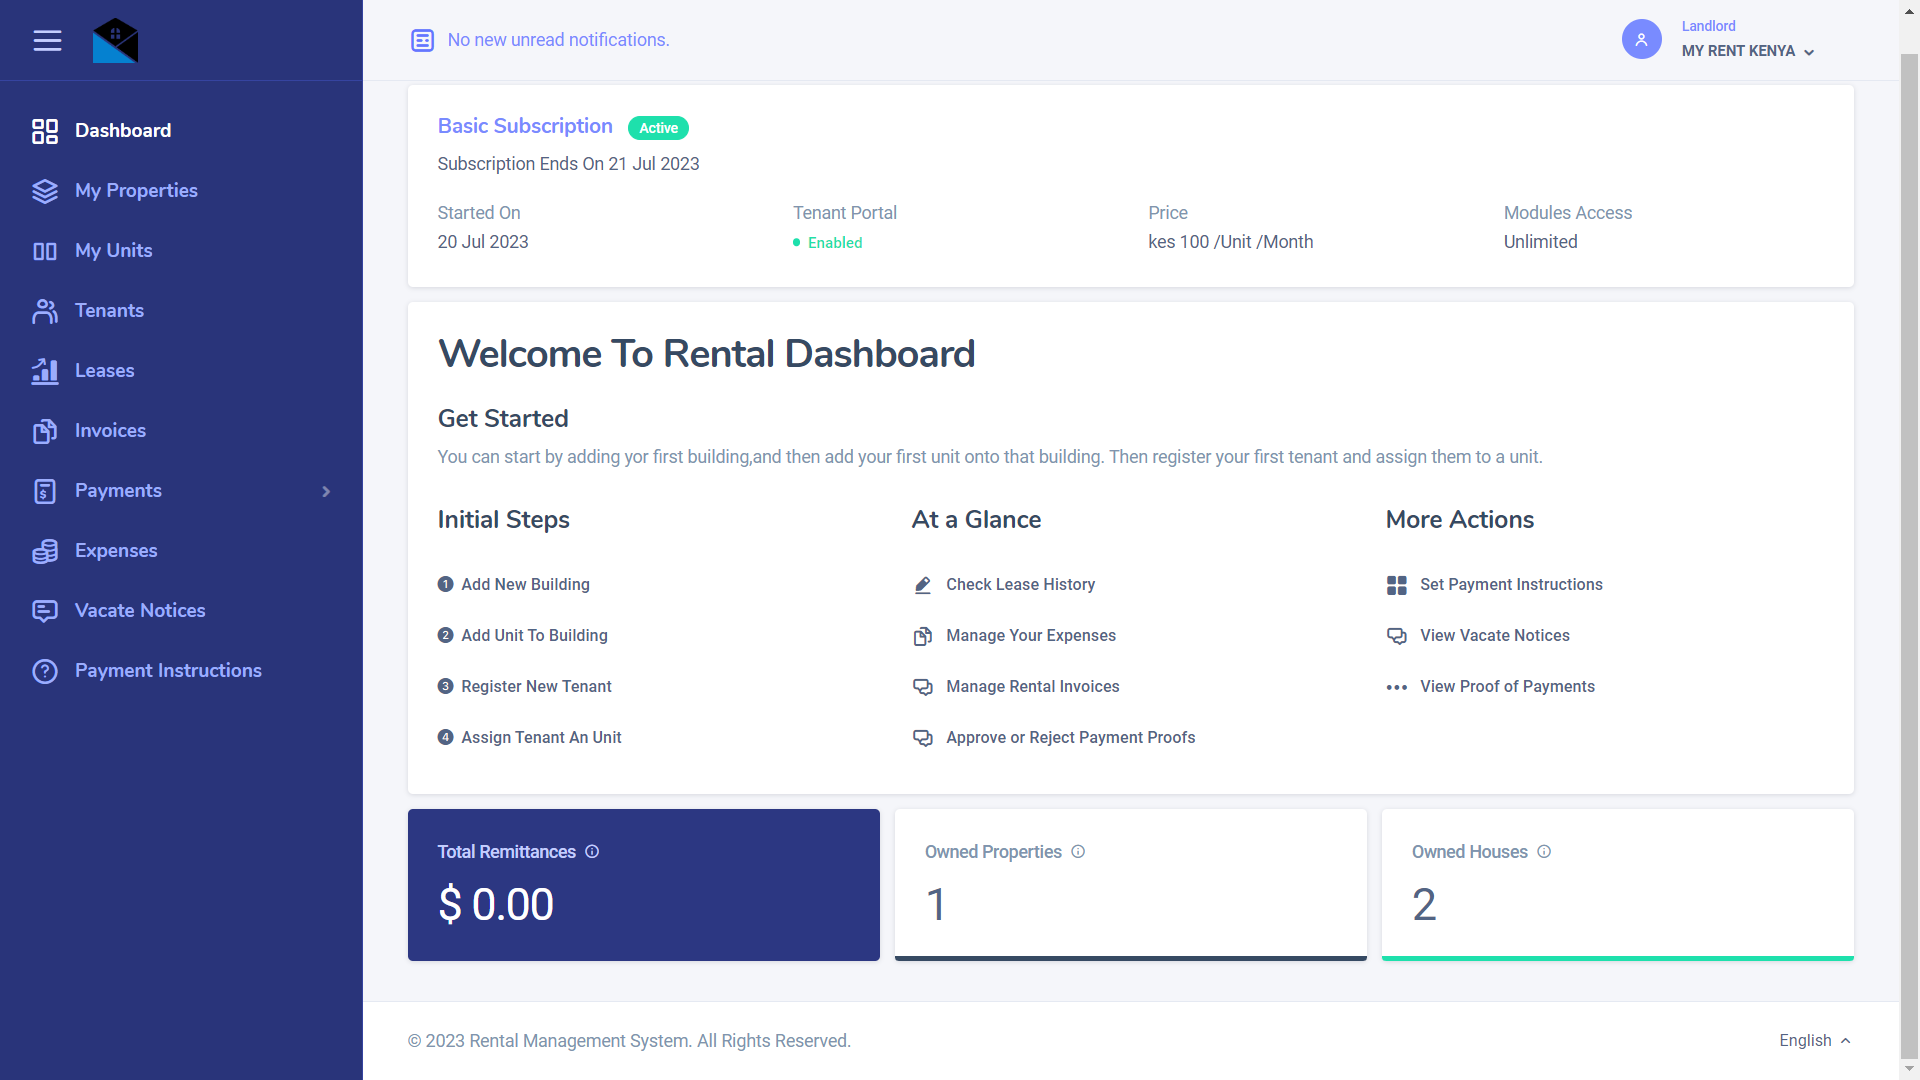Expand the Payments submenu chevron

(x=326, y=491)
